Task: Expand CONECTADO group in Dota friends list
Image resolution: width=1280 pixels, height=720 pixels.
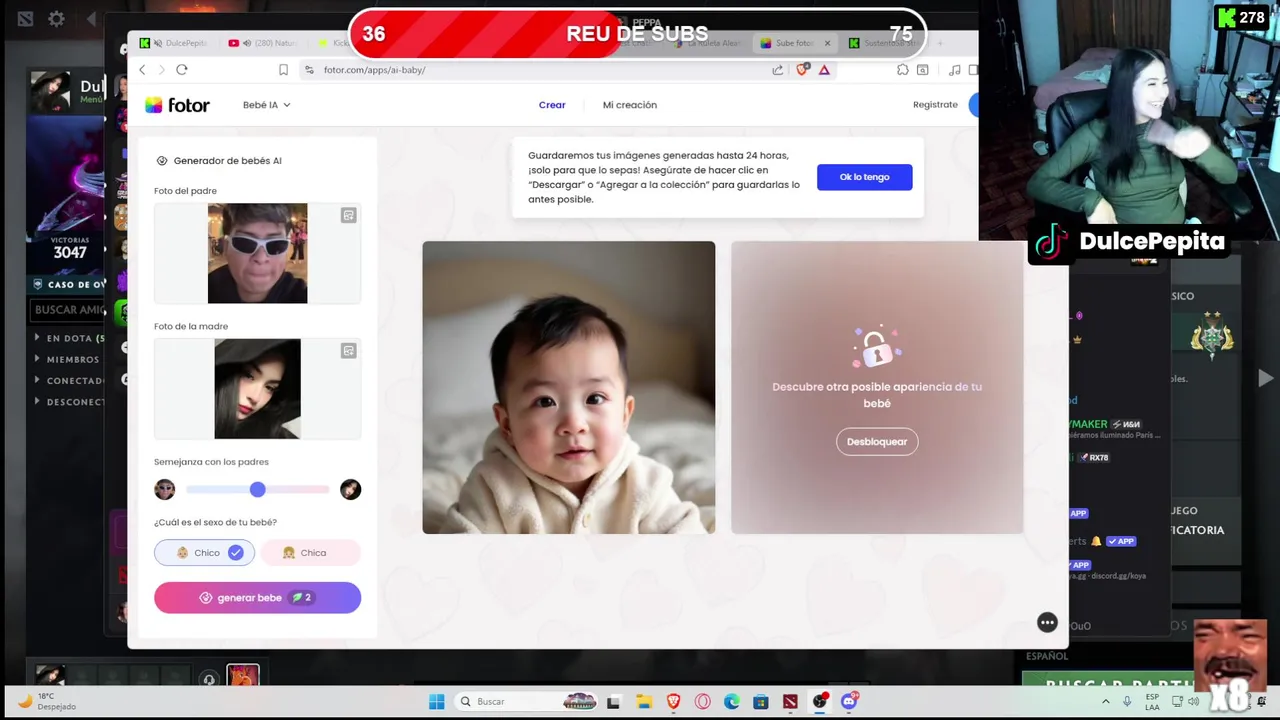Action: click(69, 380)
